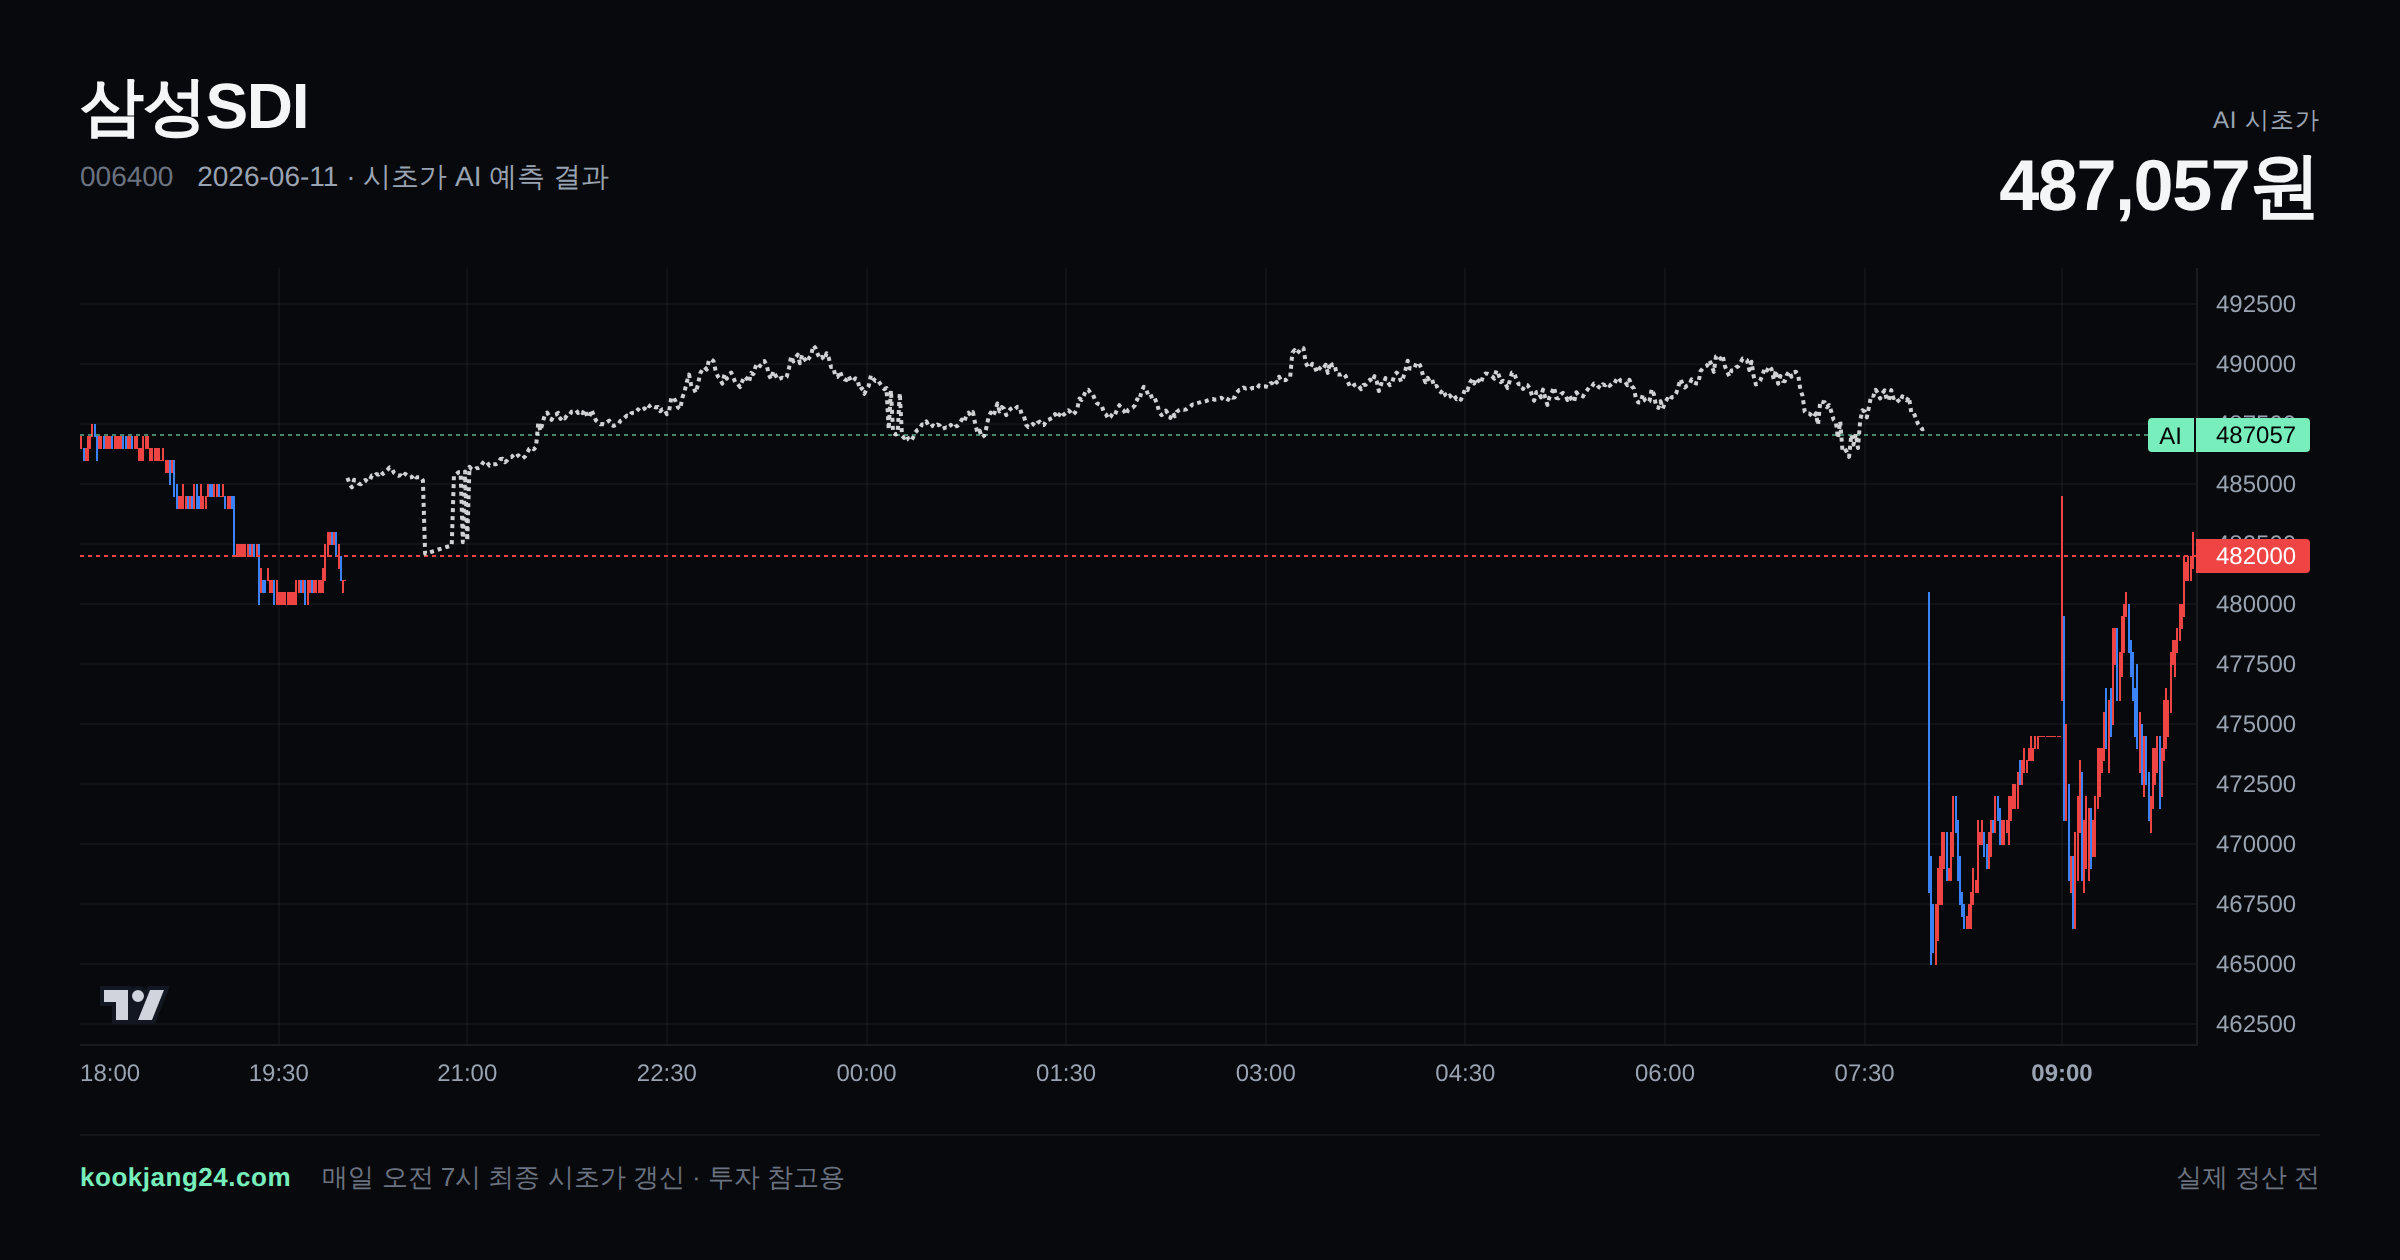The height and width of the screenshot is (1260, 2400).
Task: Open the kookjang24.com link
Action: [x=185, y=1177]
